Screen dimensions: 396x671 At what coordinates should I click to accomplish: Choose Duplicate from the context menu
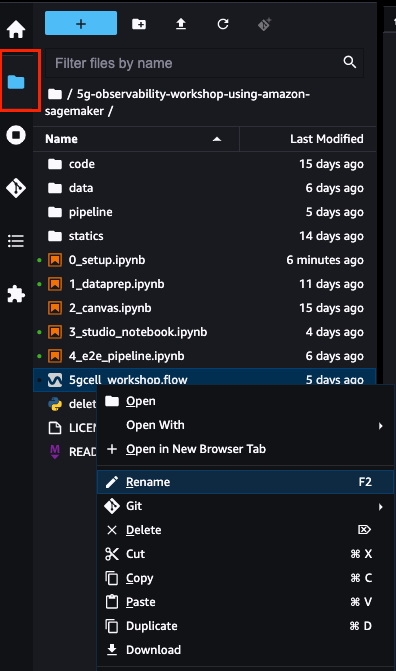245,626
